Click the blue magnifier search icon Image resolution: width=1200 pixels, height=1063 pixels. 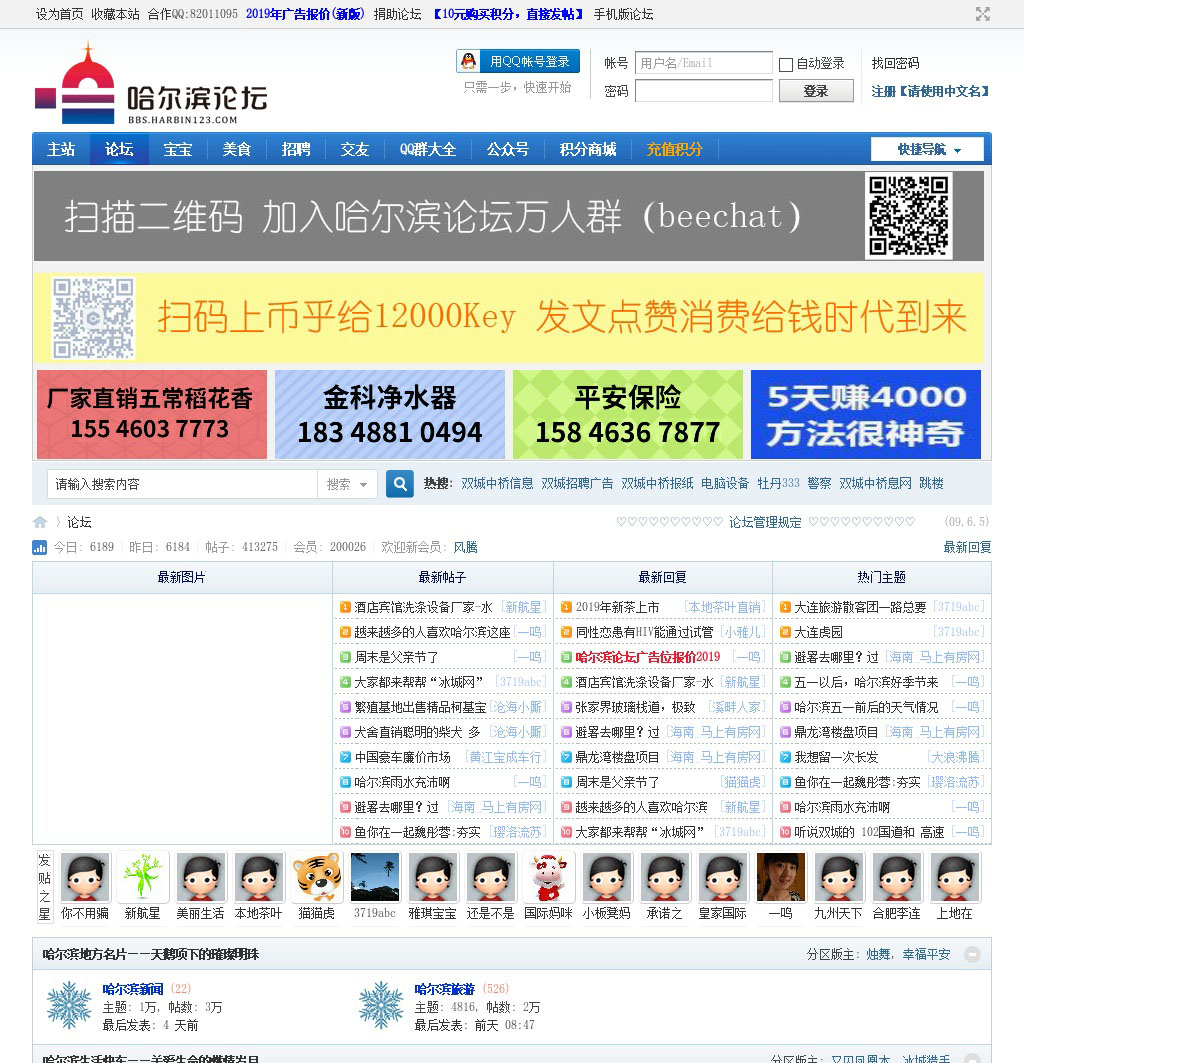pyautogui.click(x=400, y=484)
